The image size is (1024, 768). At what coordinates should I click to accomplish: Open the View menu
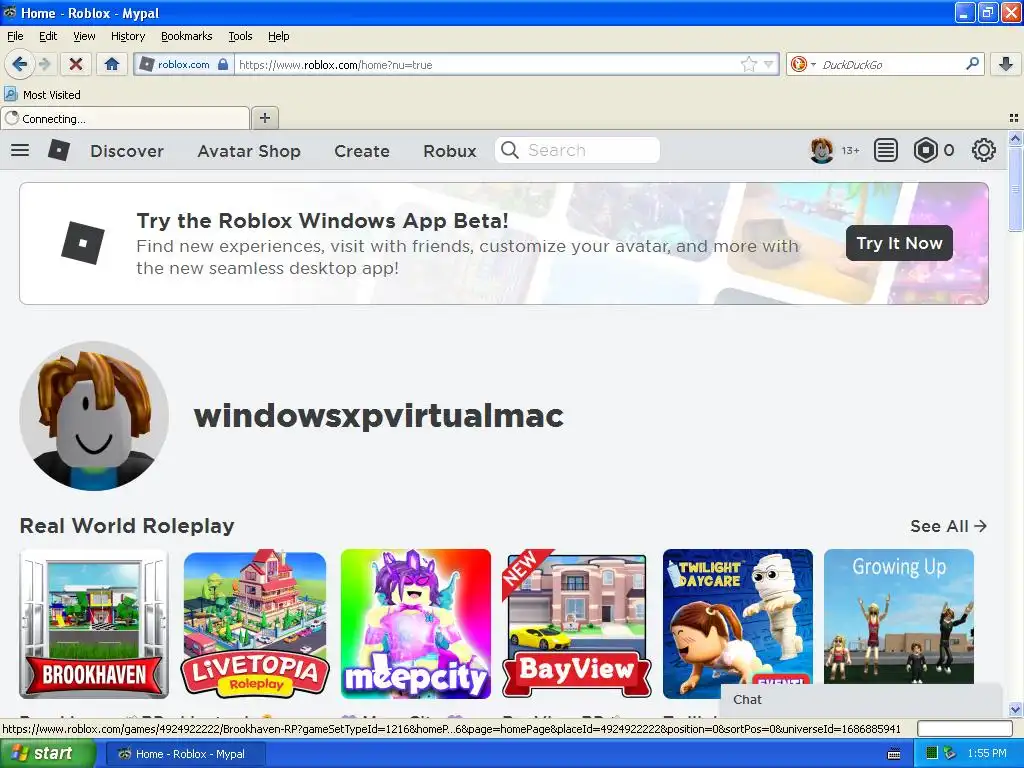[x=84, y=36]
